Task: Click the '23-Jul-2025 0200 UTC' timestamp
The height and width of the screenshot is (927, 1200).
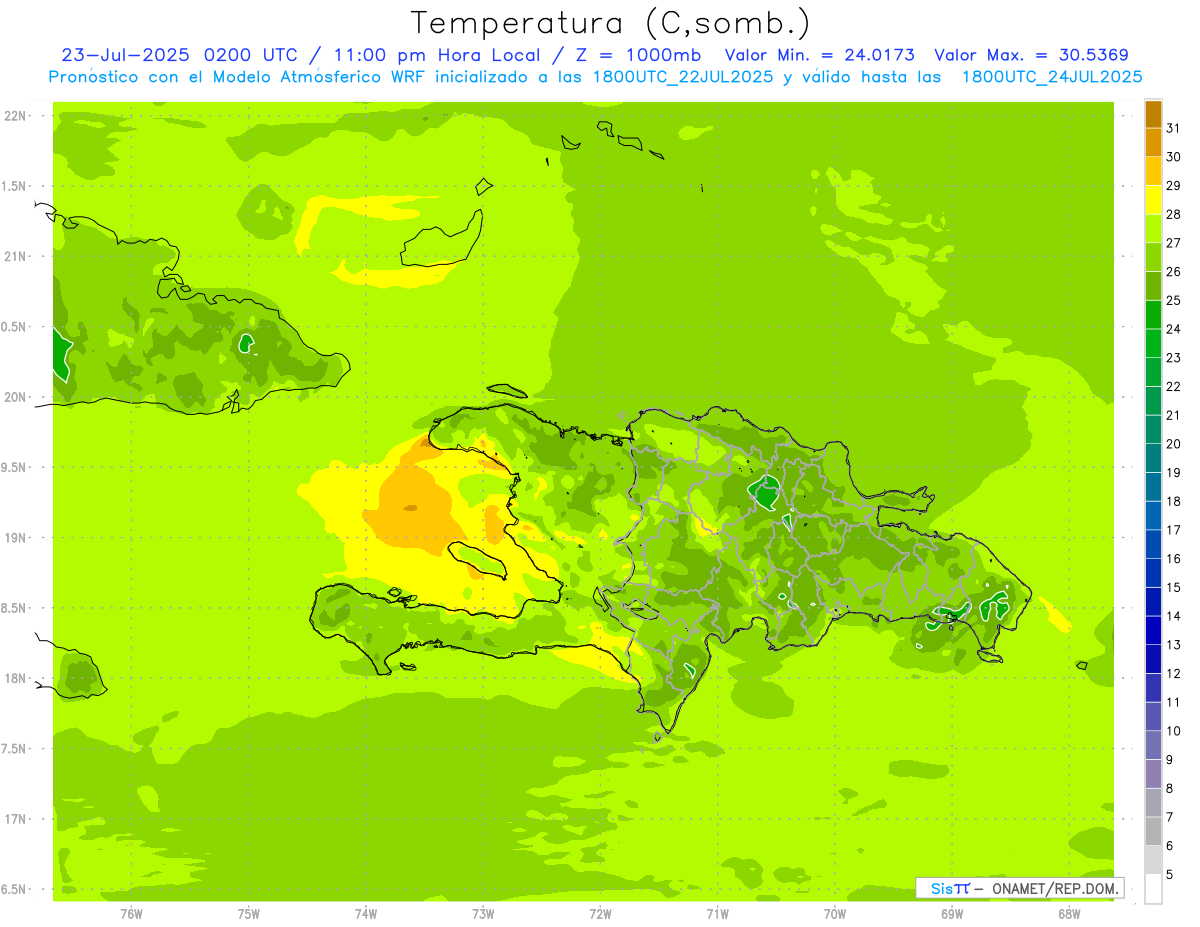Action: 179,54
